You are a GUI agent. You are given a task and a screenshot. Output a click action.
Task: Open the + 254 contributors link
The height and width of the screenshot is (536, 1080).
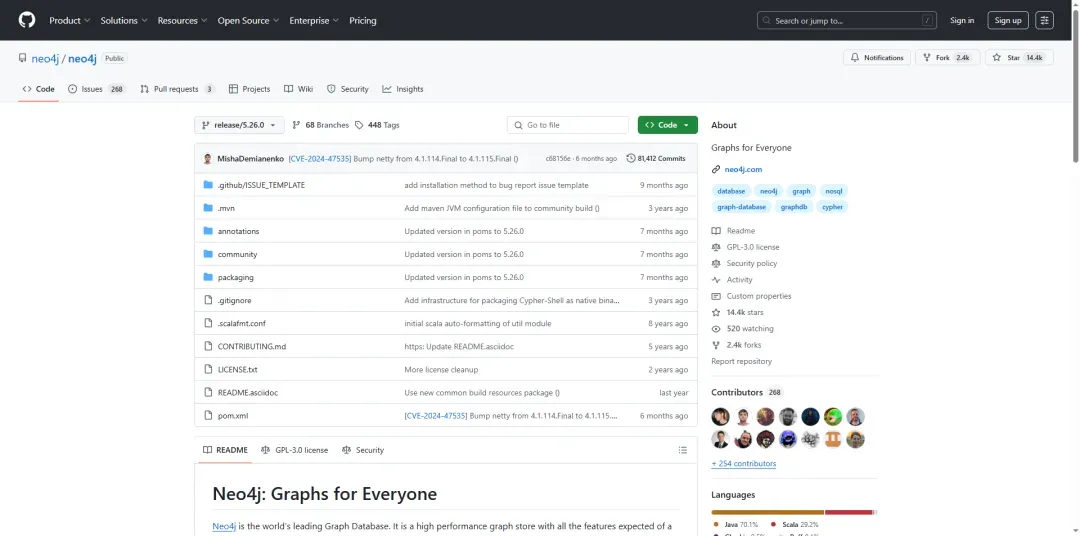[744, 464]
